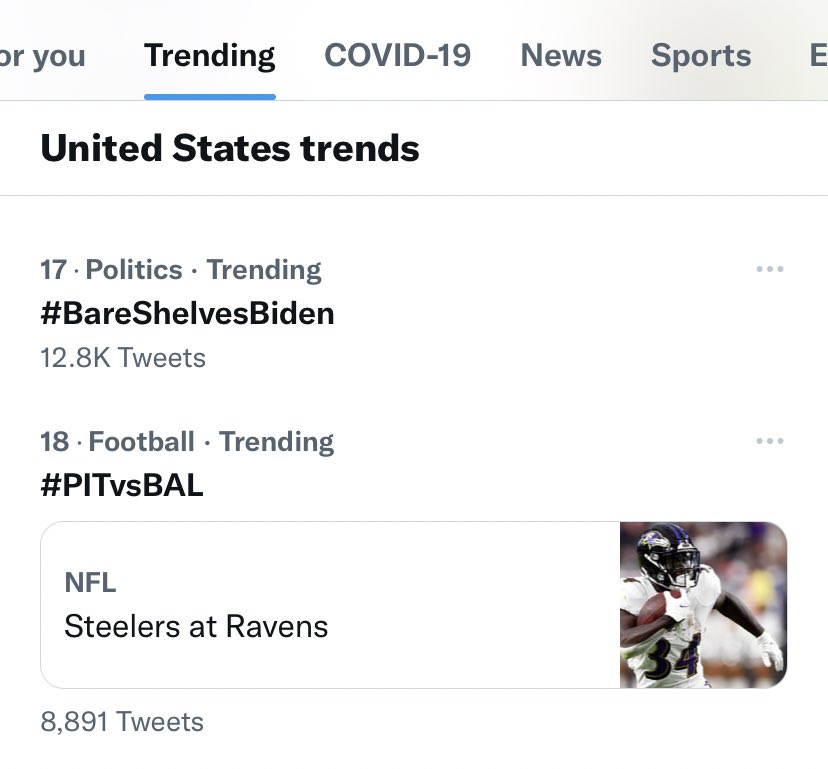The width and height of the screenshot is (828, 769).
Task: Click the 8,891 Tweets count
Action: [x=121, y=722]
